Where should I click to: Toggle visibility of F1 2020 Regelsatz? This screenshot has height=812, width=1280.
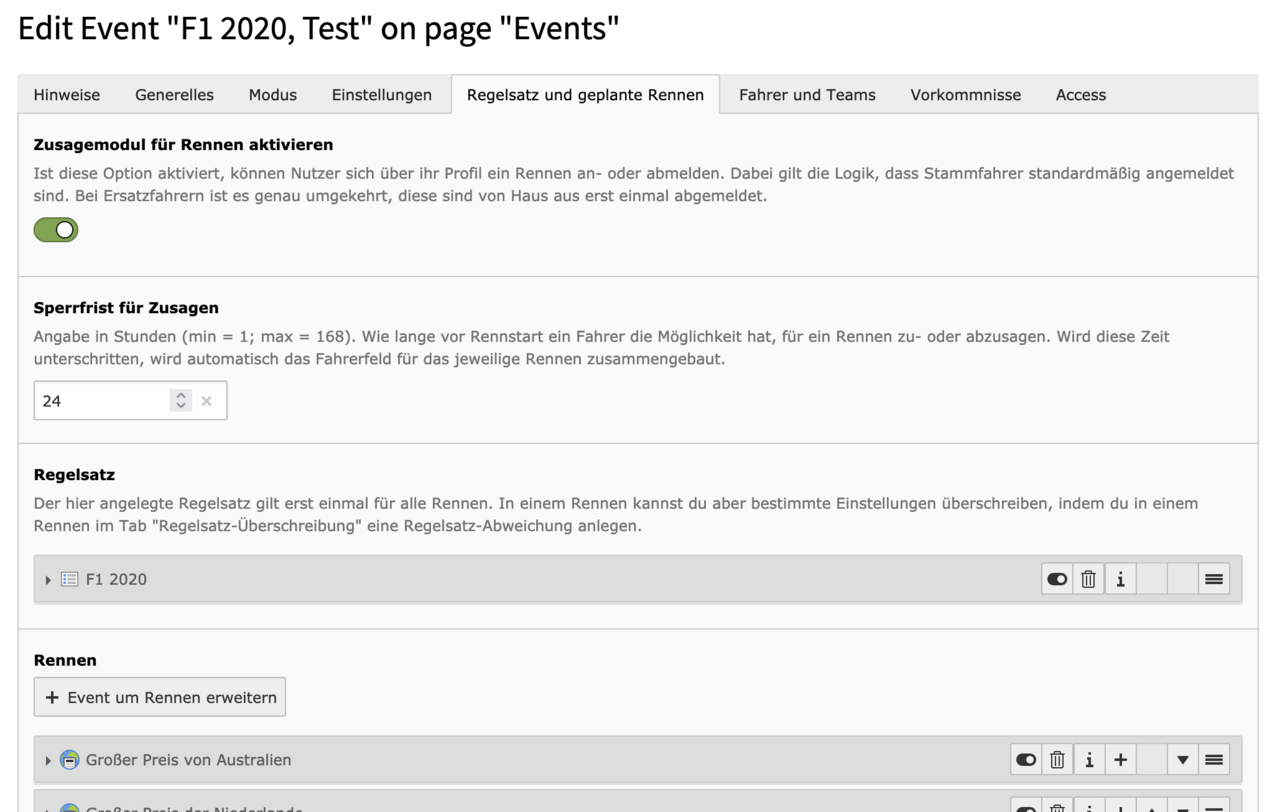[x=1057, y=579]
